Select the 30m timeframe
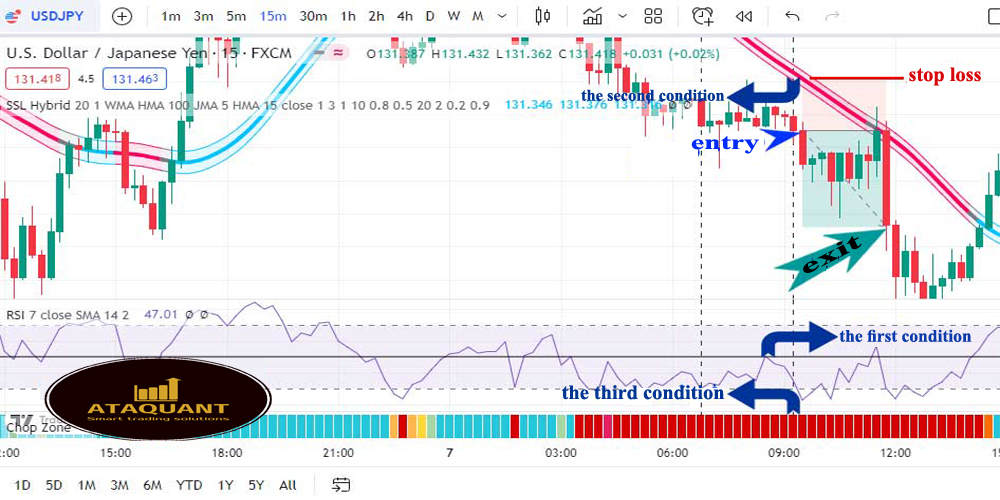The width and height of the screenshot is (1000, 500). click(312, 16)
